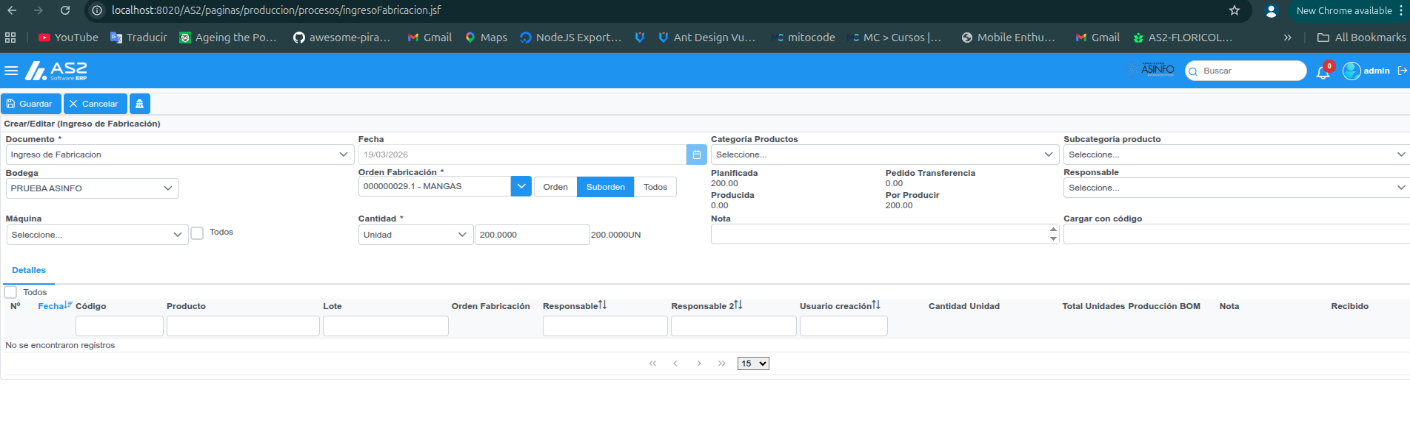Open the Bodega dropdown

(x=92, y=188)
